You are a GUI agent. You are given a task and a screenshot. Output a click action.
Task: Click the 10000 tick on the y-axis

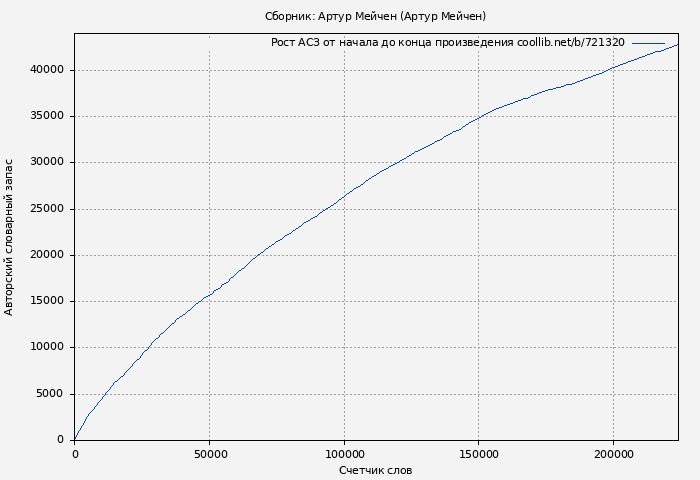(x=47, y=347)
